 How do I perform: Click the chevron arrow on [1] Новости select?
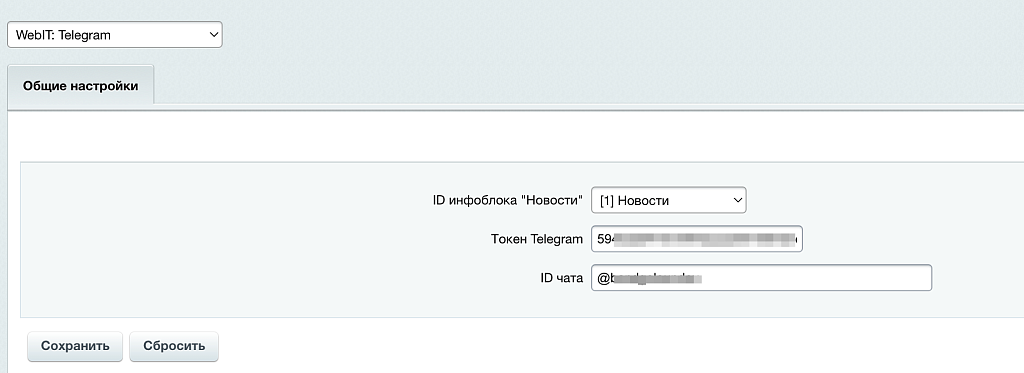pyautogui.click(x=738, y=201)
